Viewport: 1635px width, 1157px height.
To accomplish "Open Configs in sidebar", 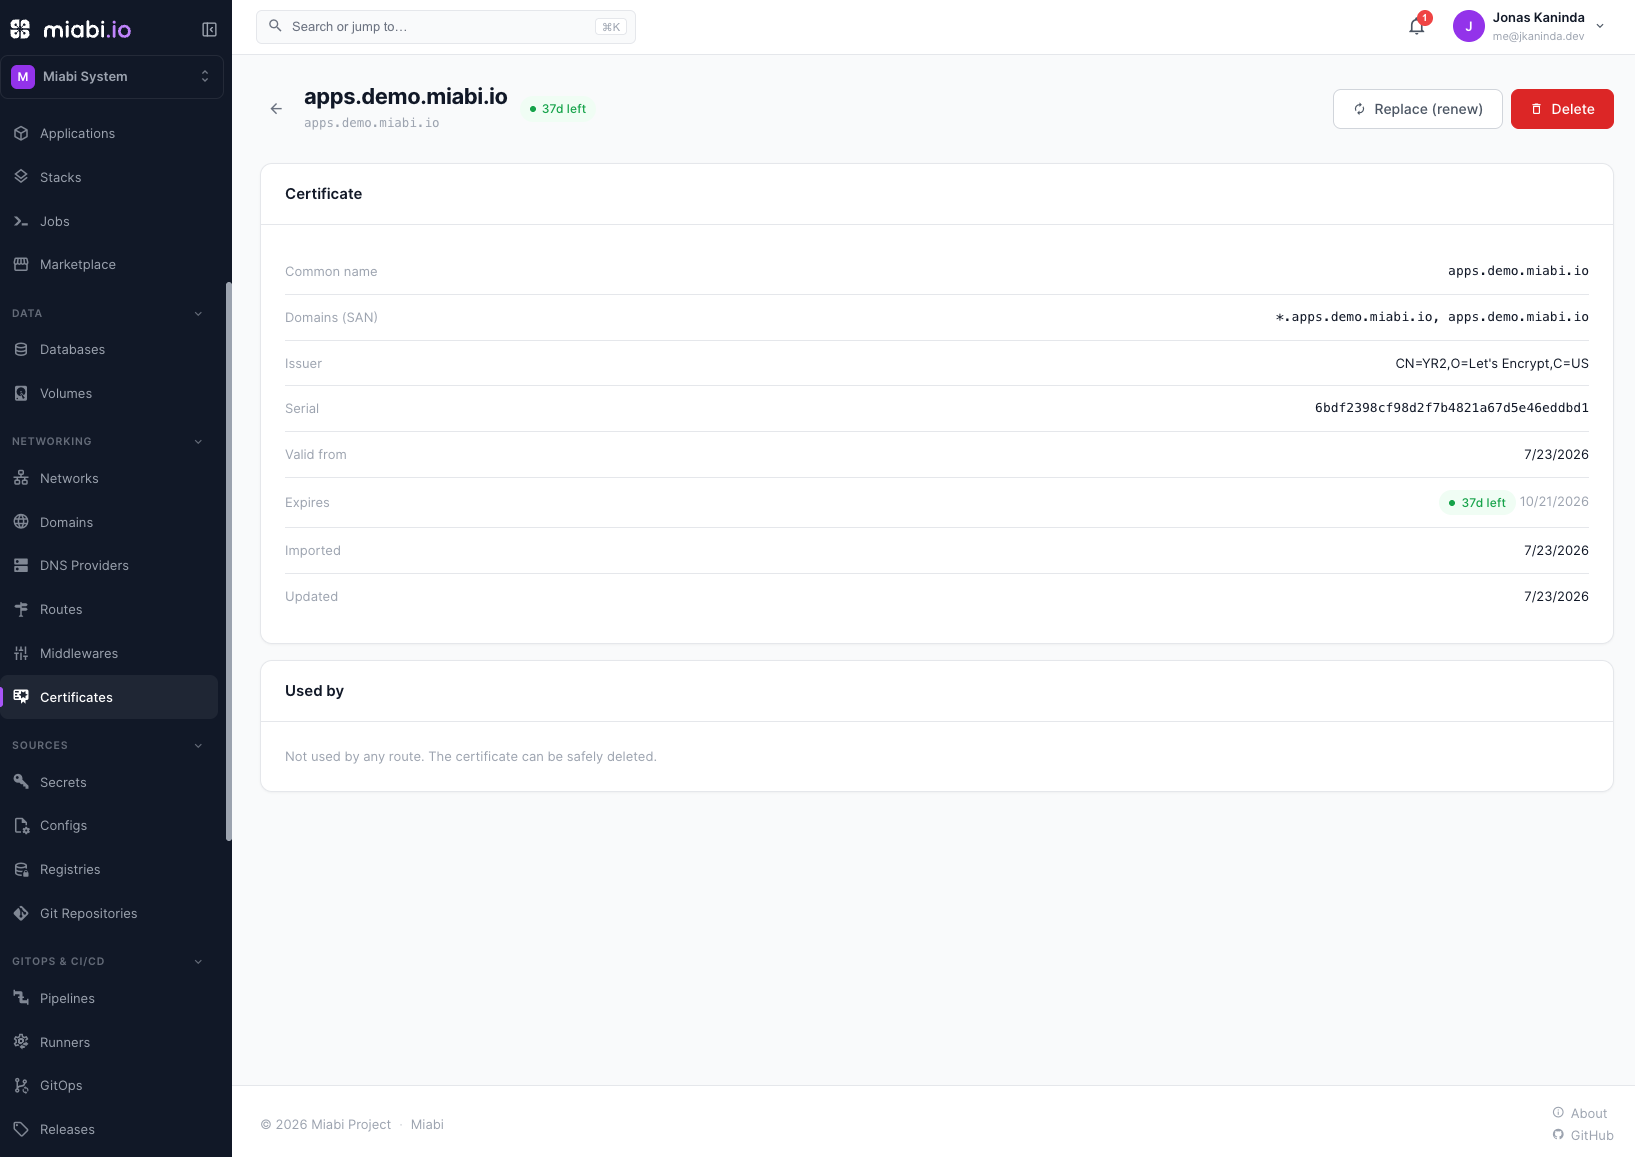I will pyautogui.click(x=109, y=825).
